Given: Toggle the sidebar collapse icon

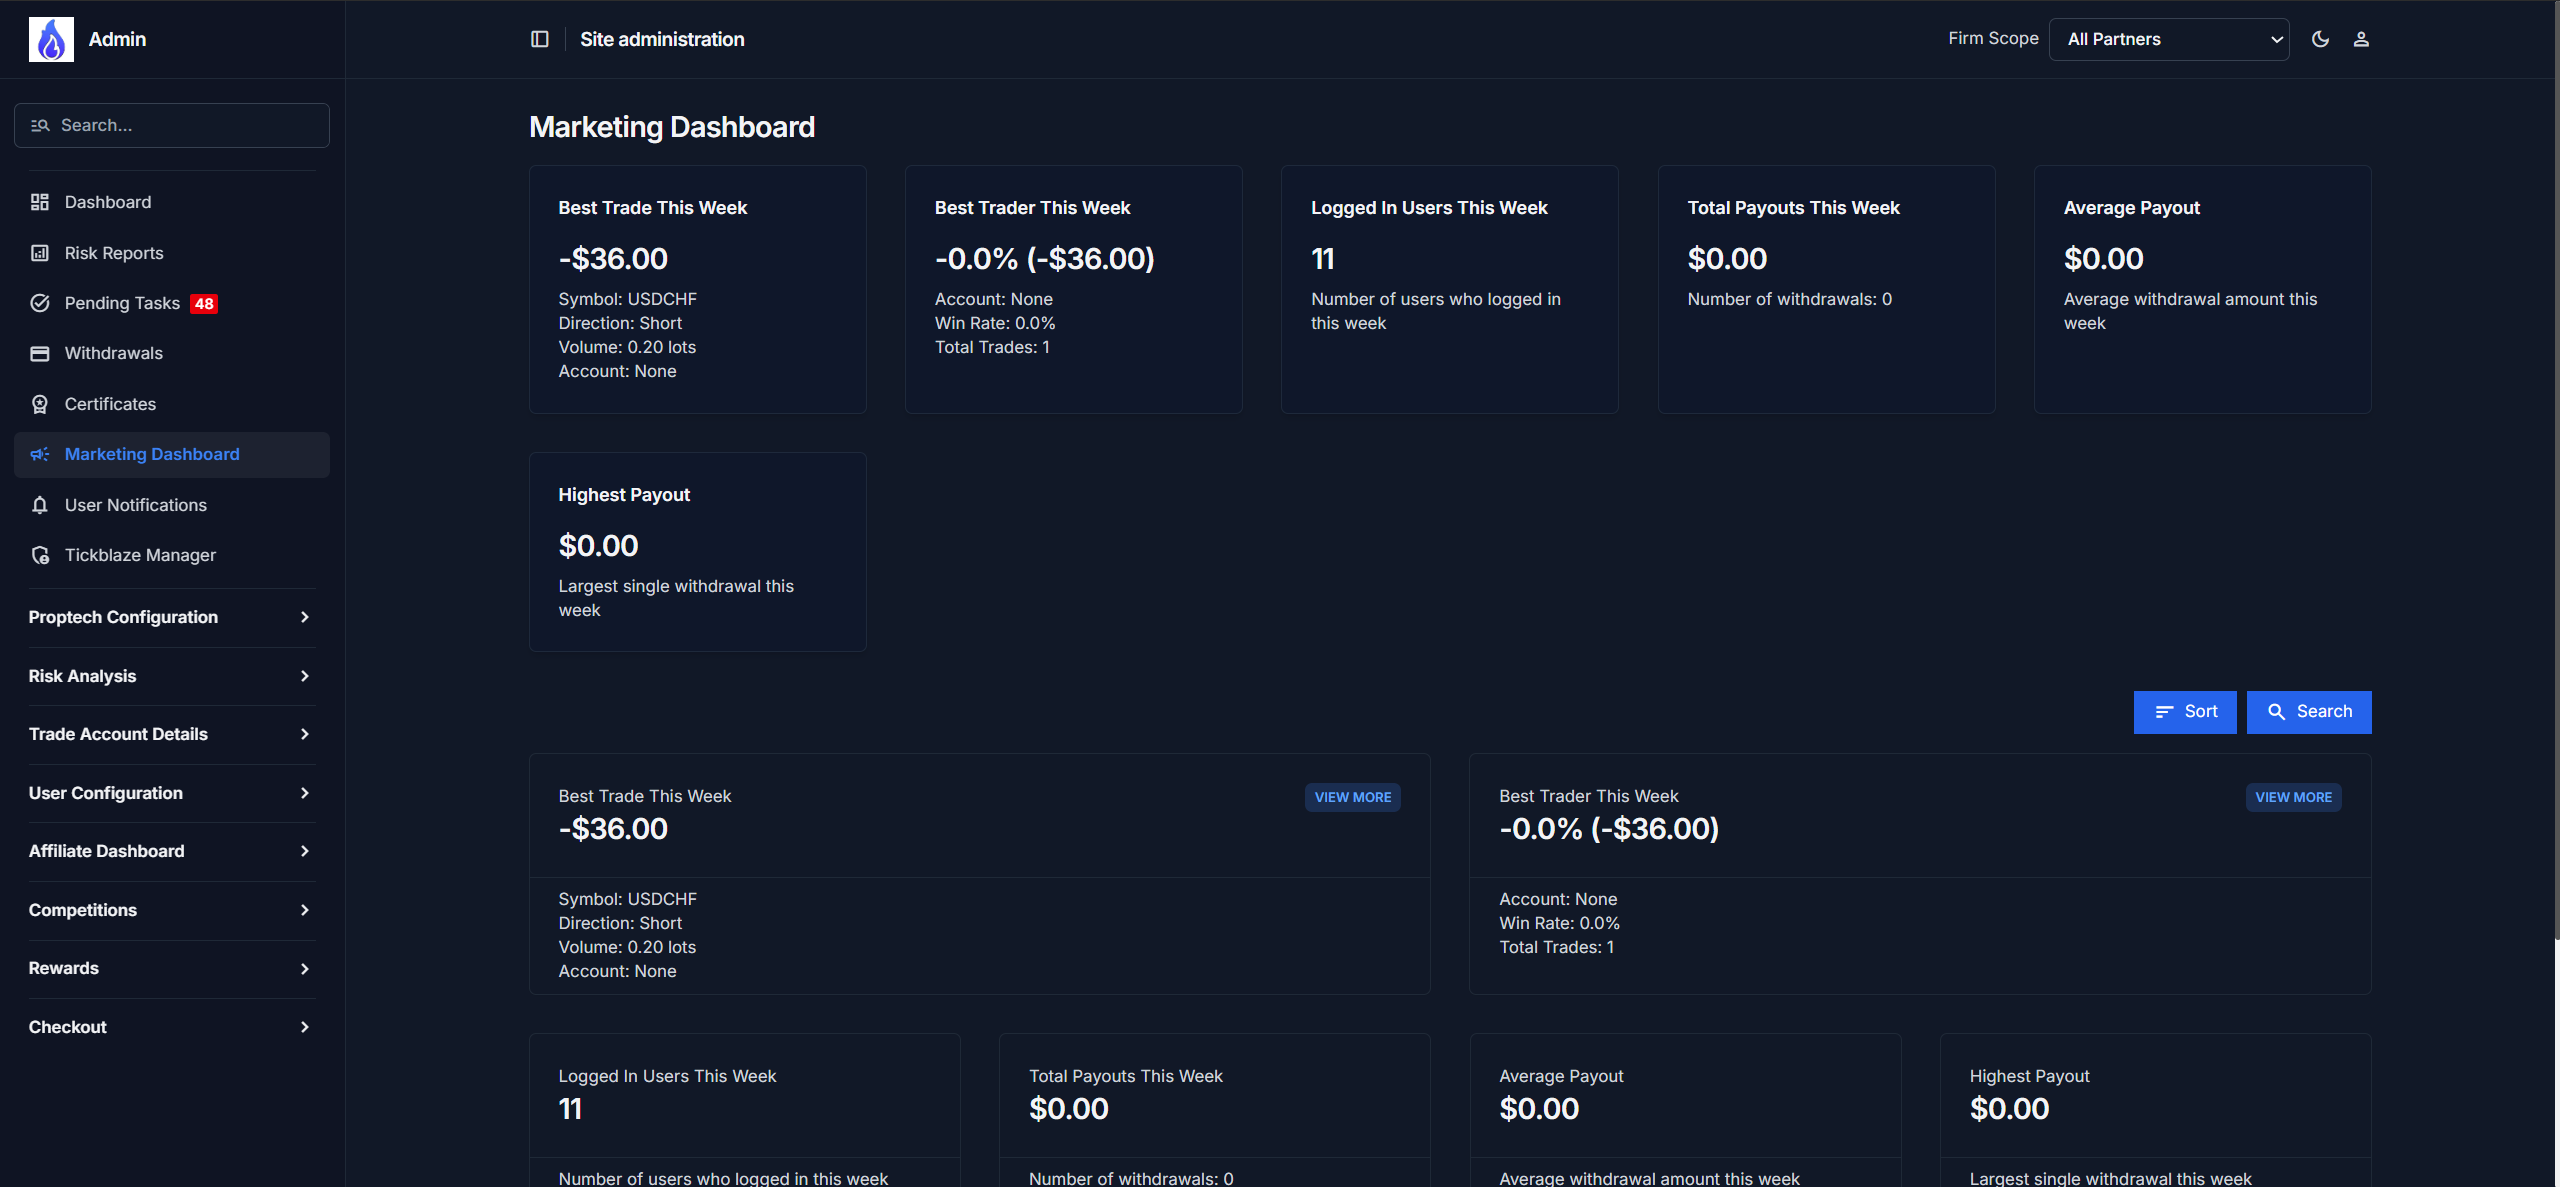Looking at the screenshot, I should [540, 39].
